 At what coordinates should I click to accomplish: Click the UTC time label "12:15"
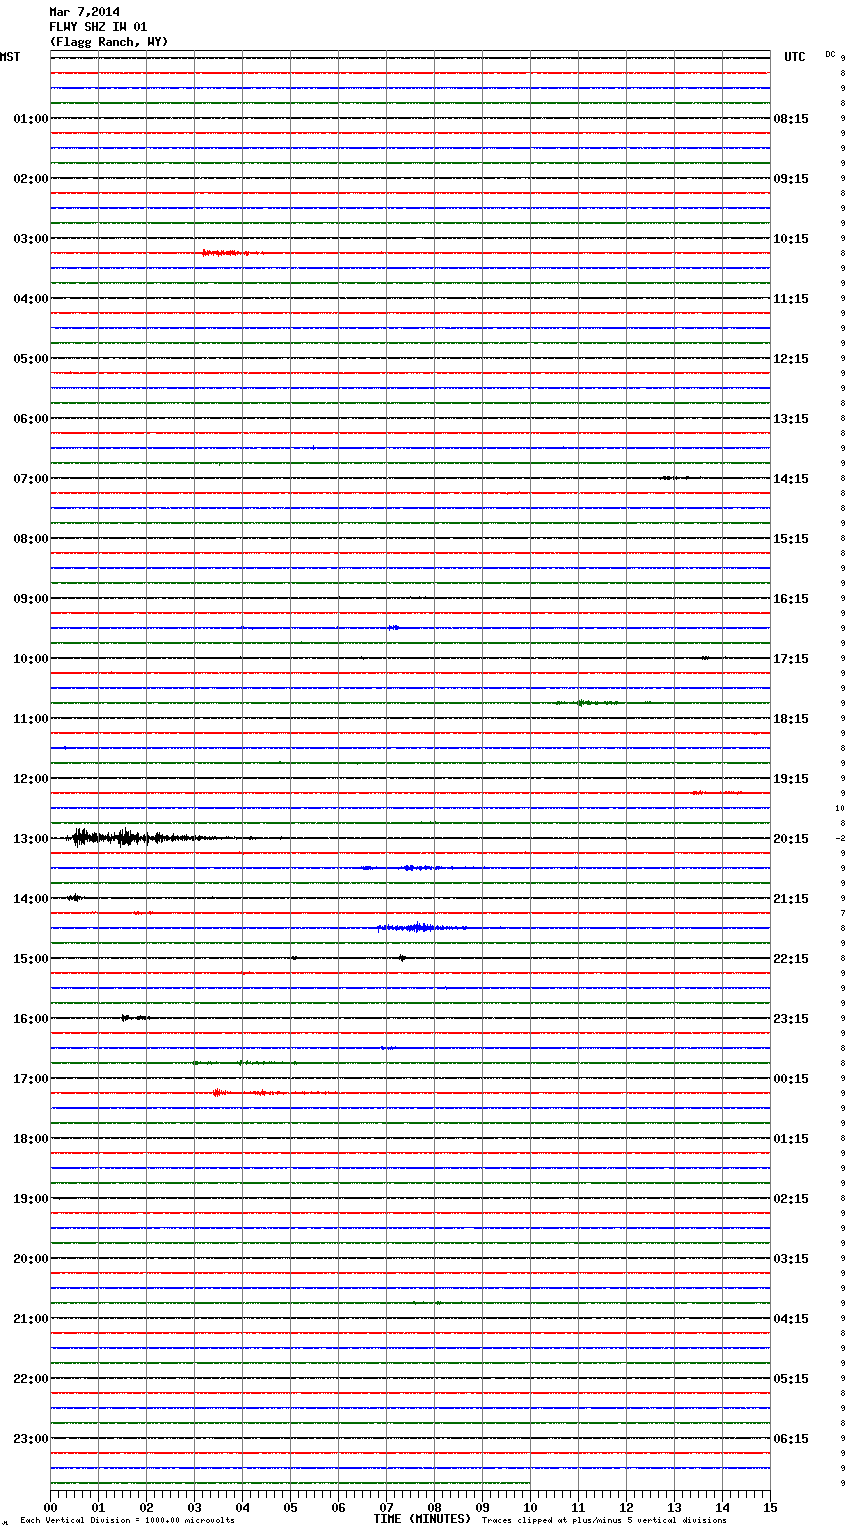pyautogui.click(x=791, y=359)
